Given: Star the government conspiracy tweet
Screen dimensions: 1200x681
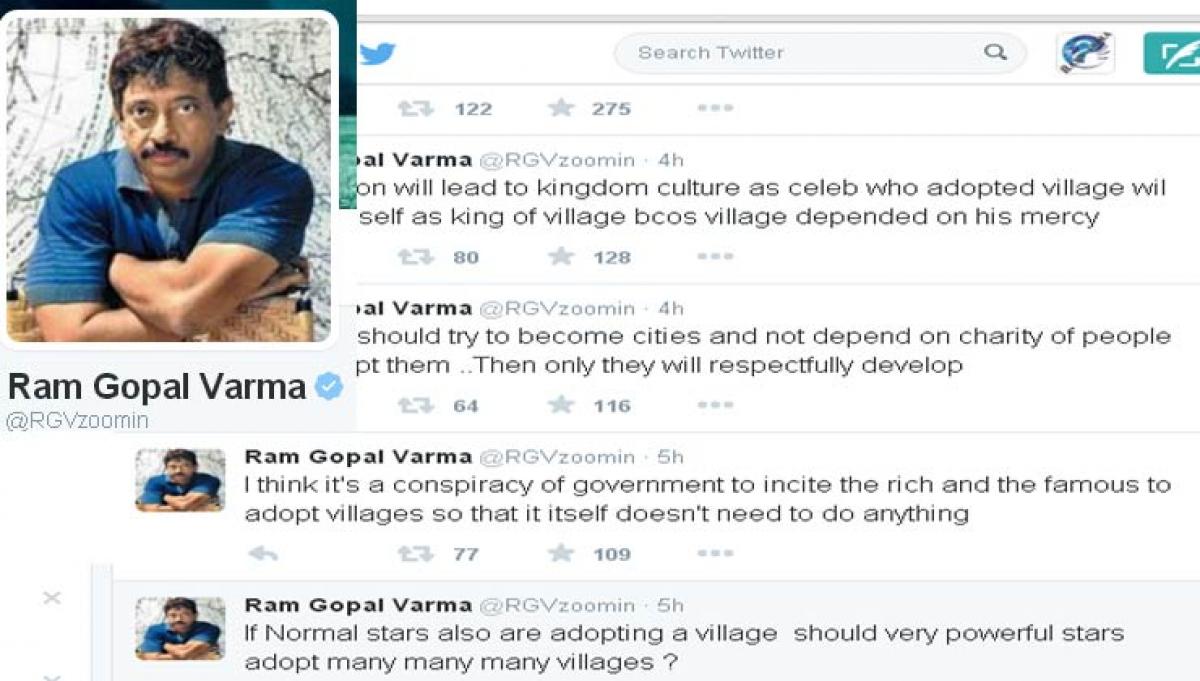Looking at the screenshot, I should coord(561,553).
